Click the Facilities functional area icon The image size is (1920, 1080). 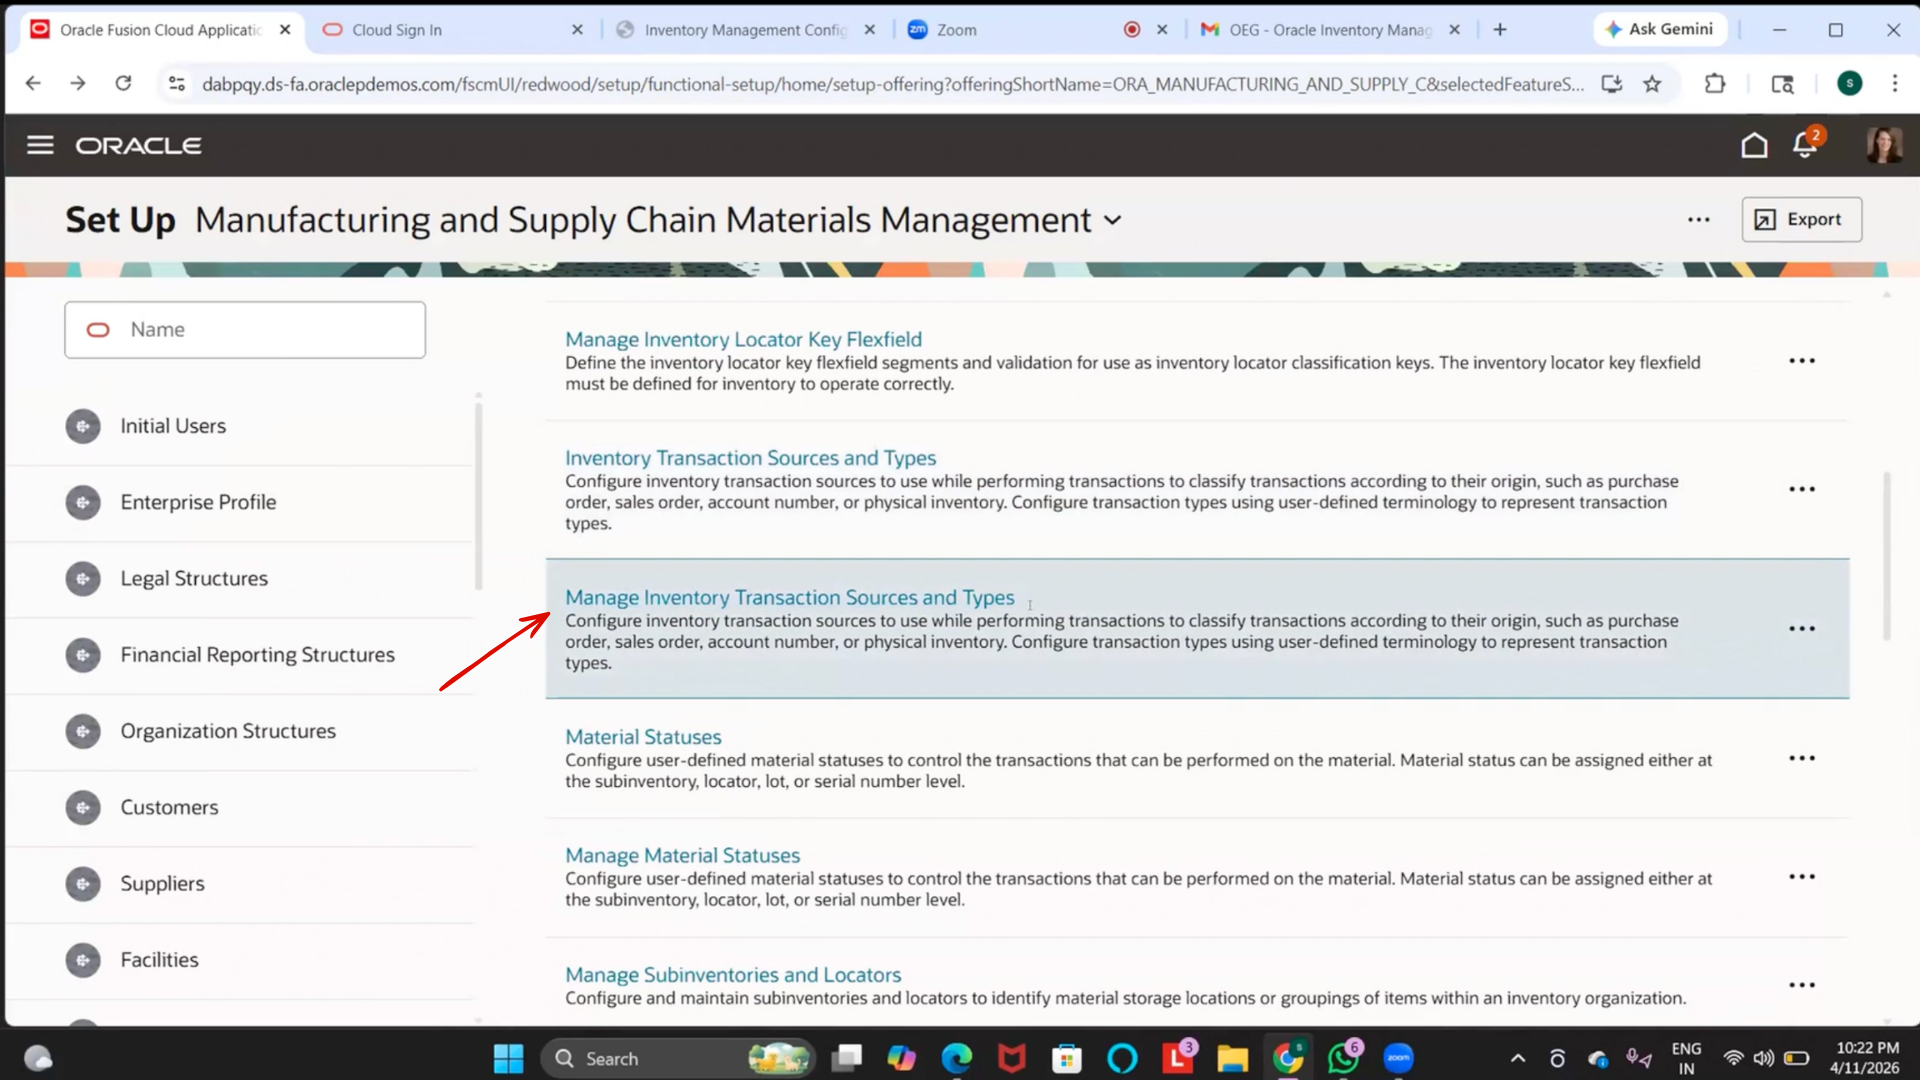[83, 960]
